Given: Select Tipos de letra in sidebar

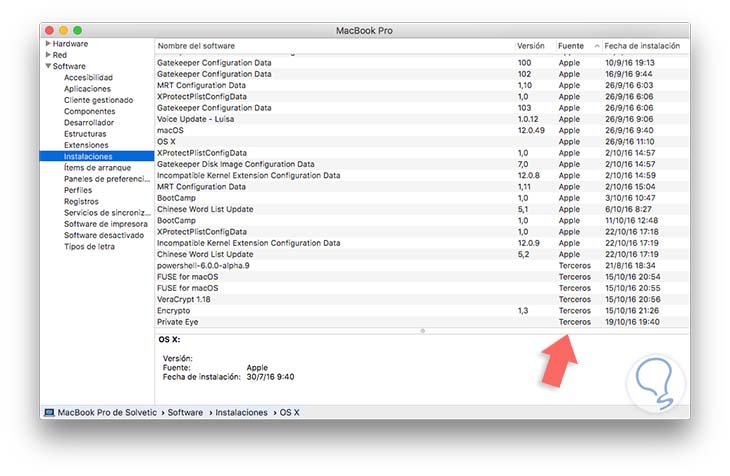Looking at the screenshot, I should click(x=89, y=246).
